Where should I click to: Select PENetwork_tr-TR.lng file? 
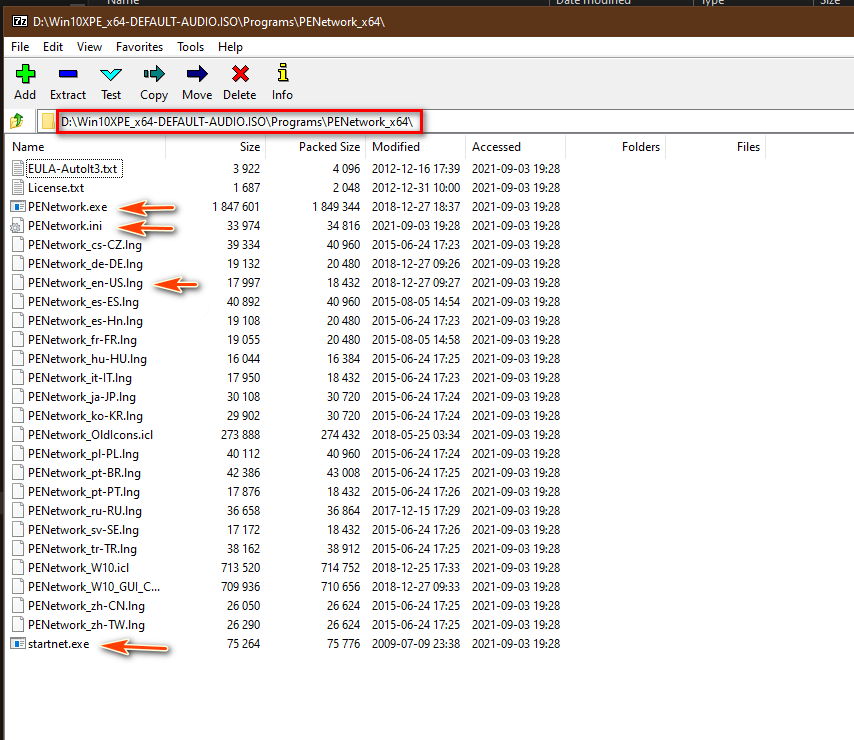coord(82,549)
